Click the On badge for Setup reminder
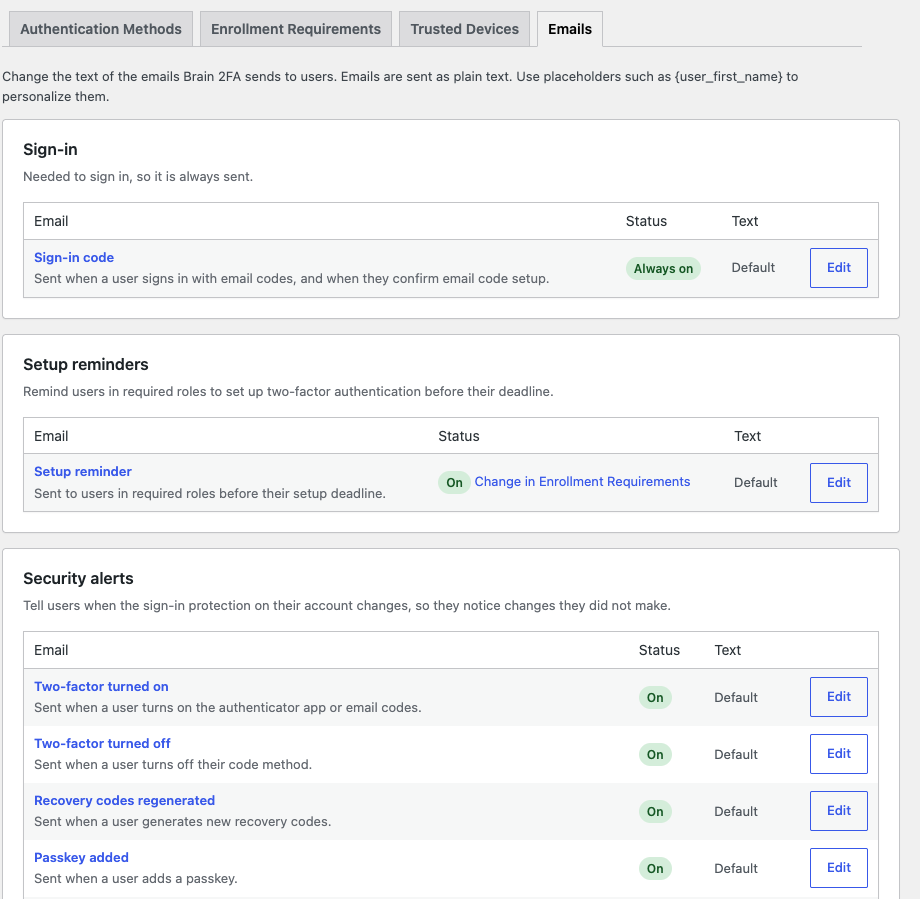Image resolution: width=920 pixels, height=899 pixels. tap(454, 483)
